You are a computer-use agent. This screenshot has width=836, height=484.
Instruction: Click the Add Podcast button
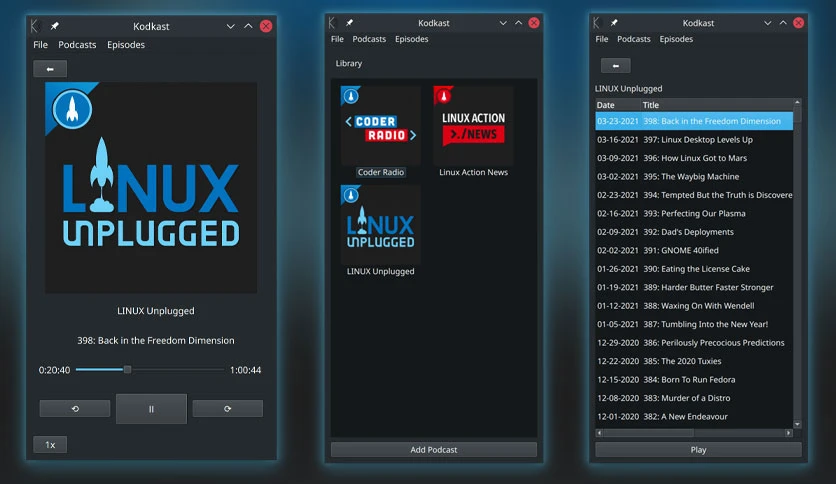point(433,449)
